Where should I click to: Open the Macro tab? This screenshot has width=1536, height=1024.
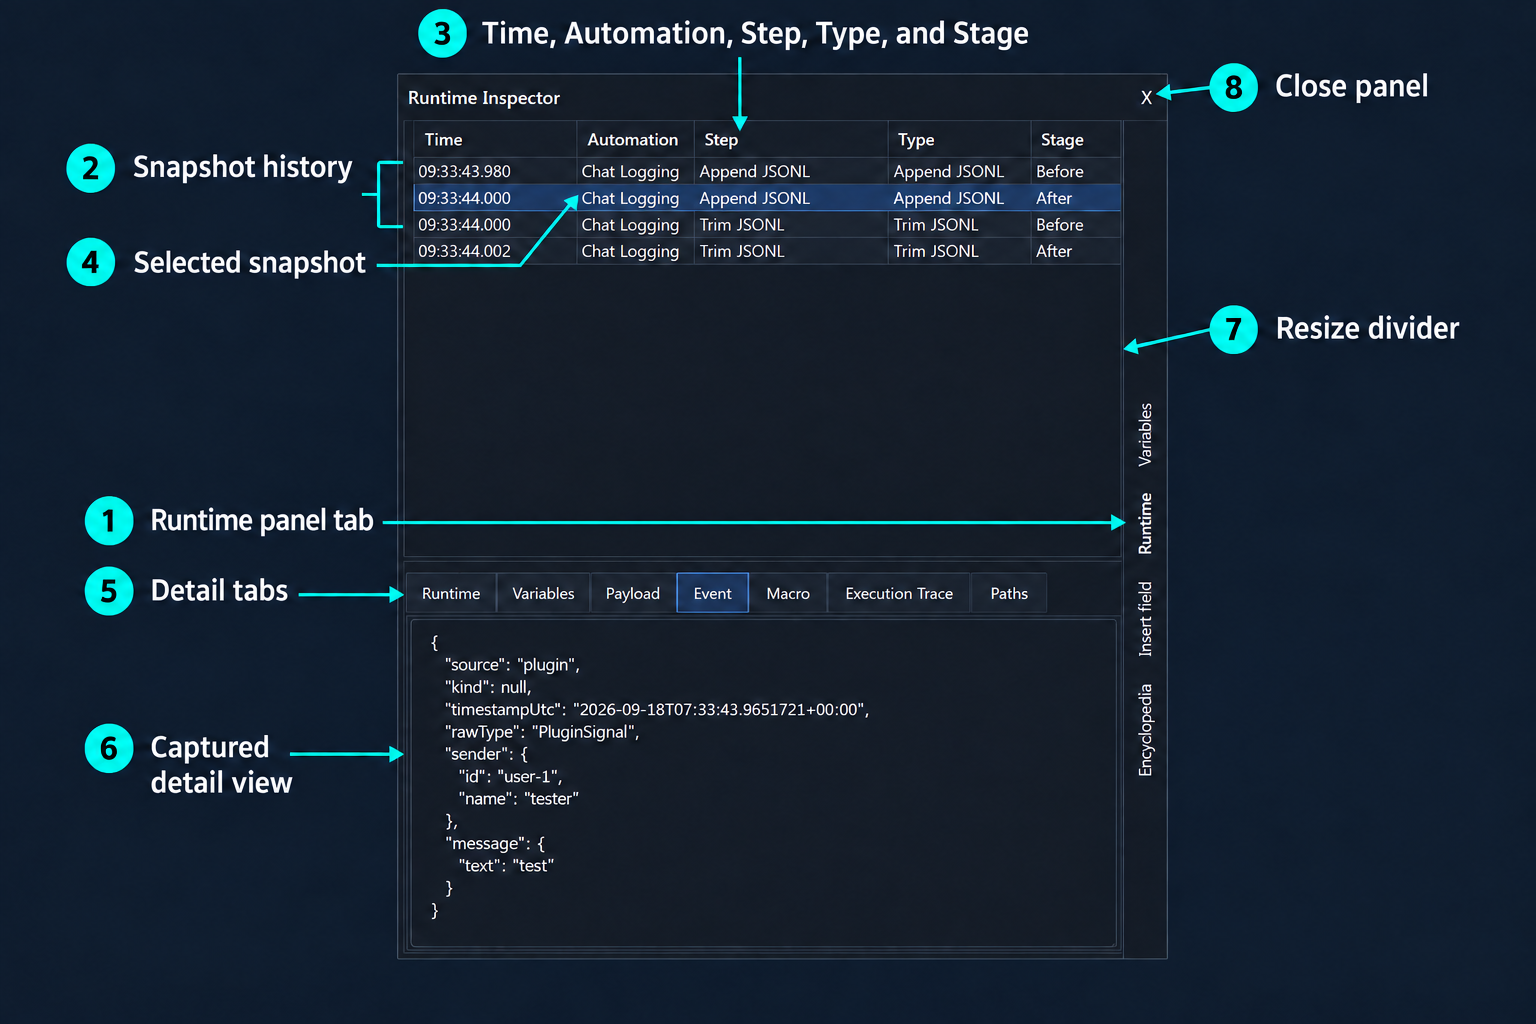788,593
